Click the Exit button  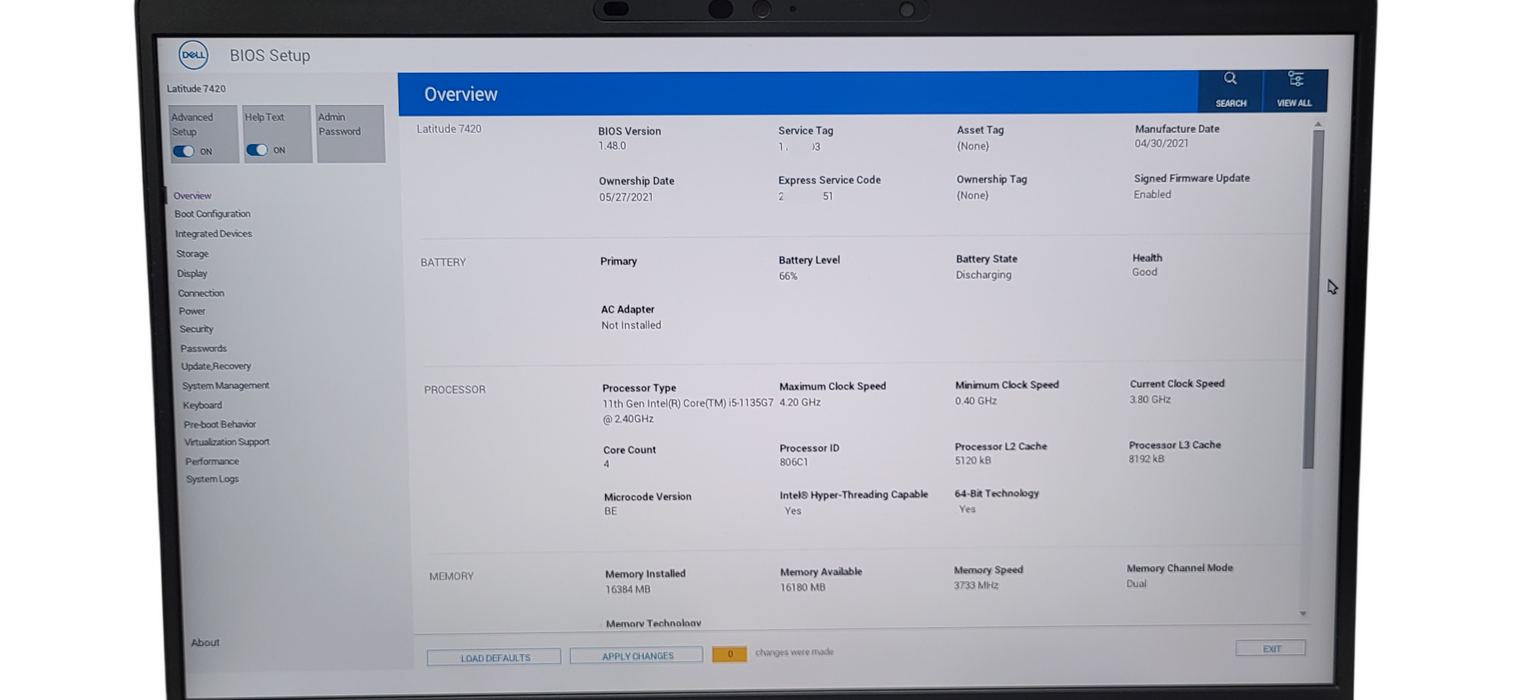1271,649
